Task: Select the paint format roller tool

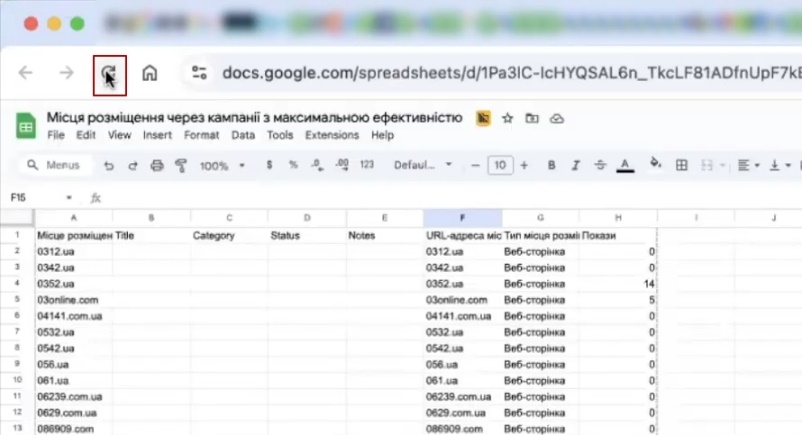Action: pyautogui.click(x=181, y=165)
